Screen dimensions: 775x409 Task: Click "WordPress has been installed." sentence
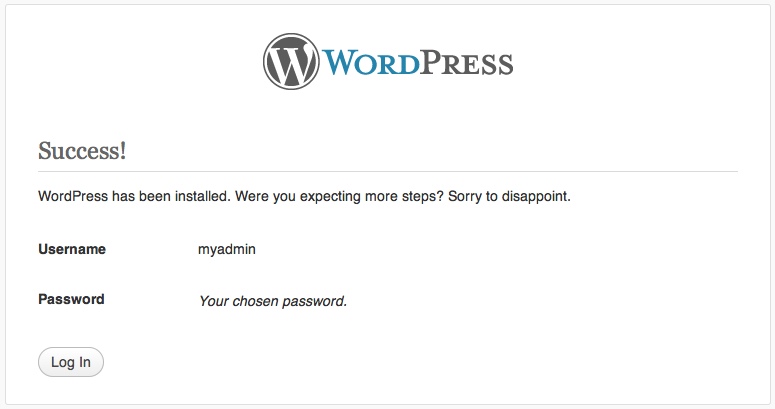click(134, 196)
